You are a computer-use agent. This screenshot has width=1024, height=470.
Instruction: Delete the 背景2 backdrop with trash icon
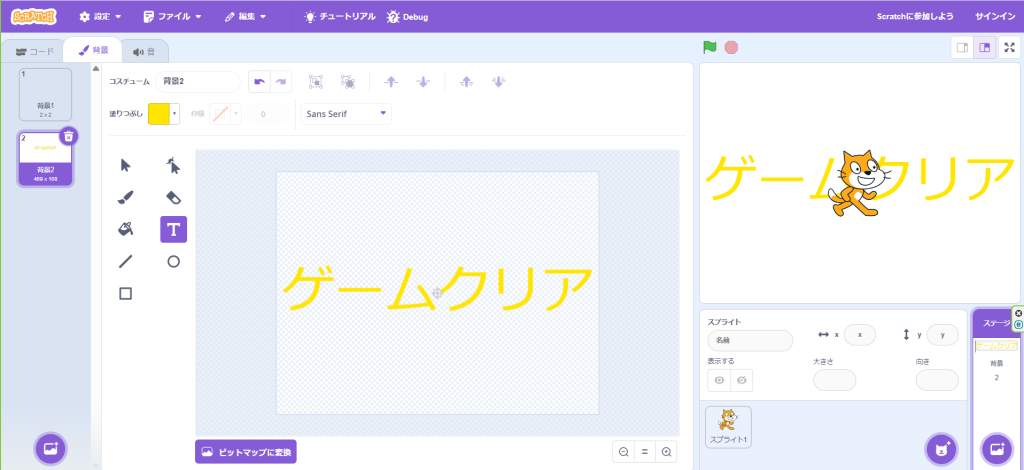coord(68,136)
